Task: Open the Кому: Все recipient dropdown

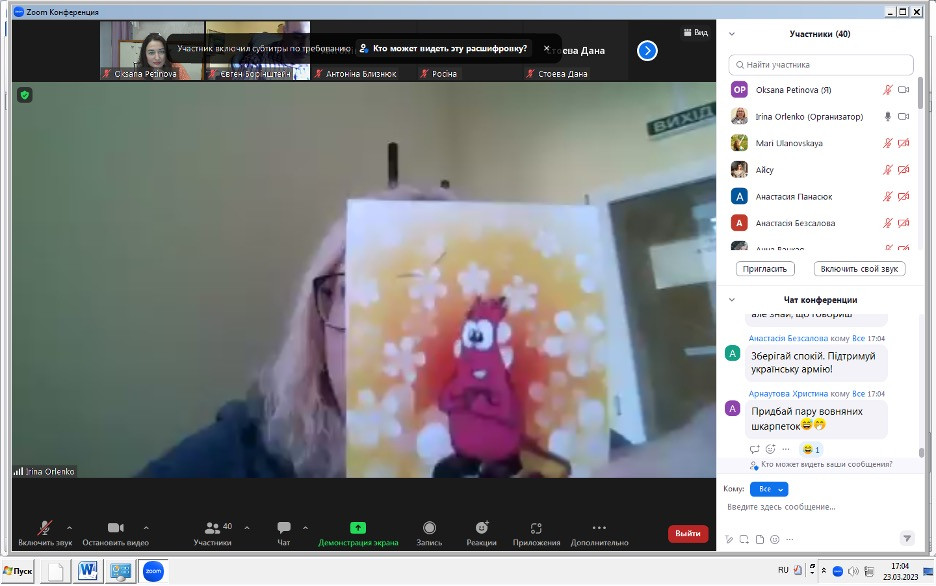Action: 769,489
